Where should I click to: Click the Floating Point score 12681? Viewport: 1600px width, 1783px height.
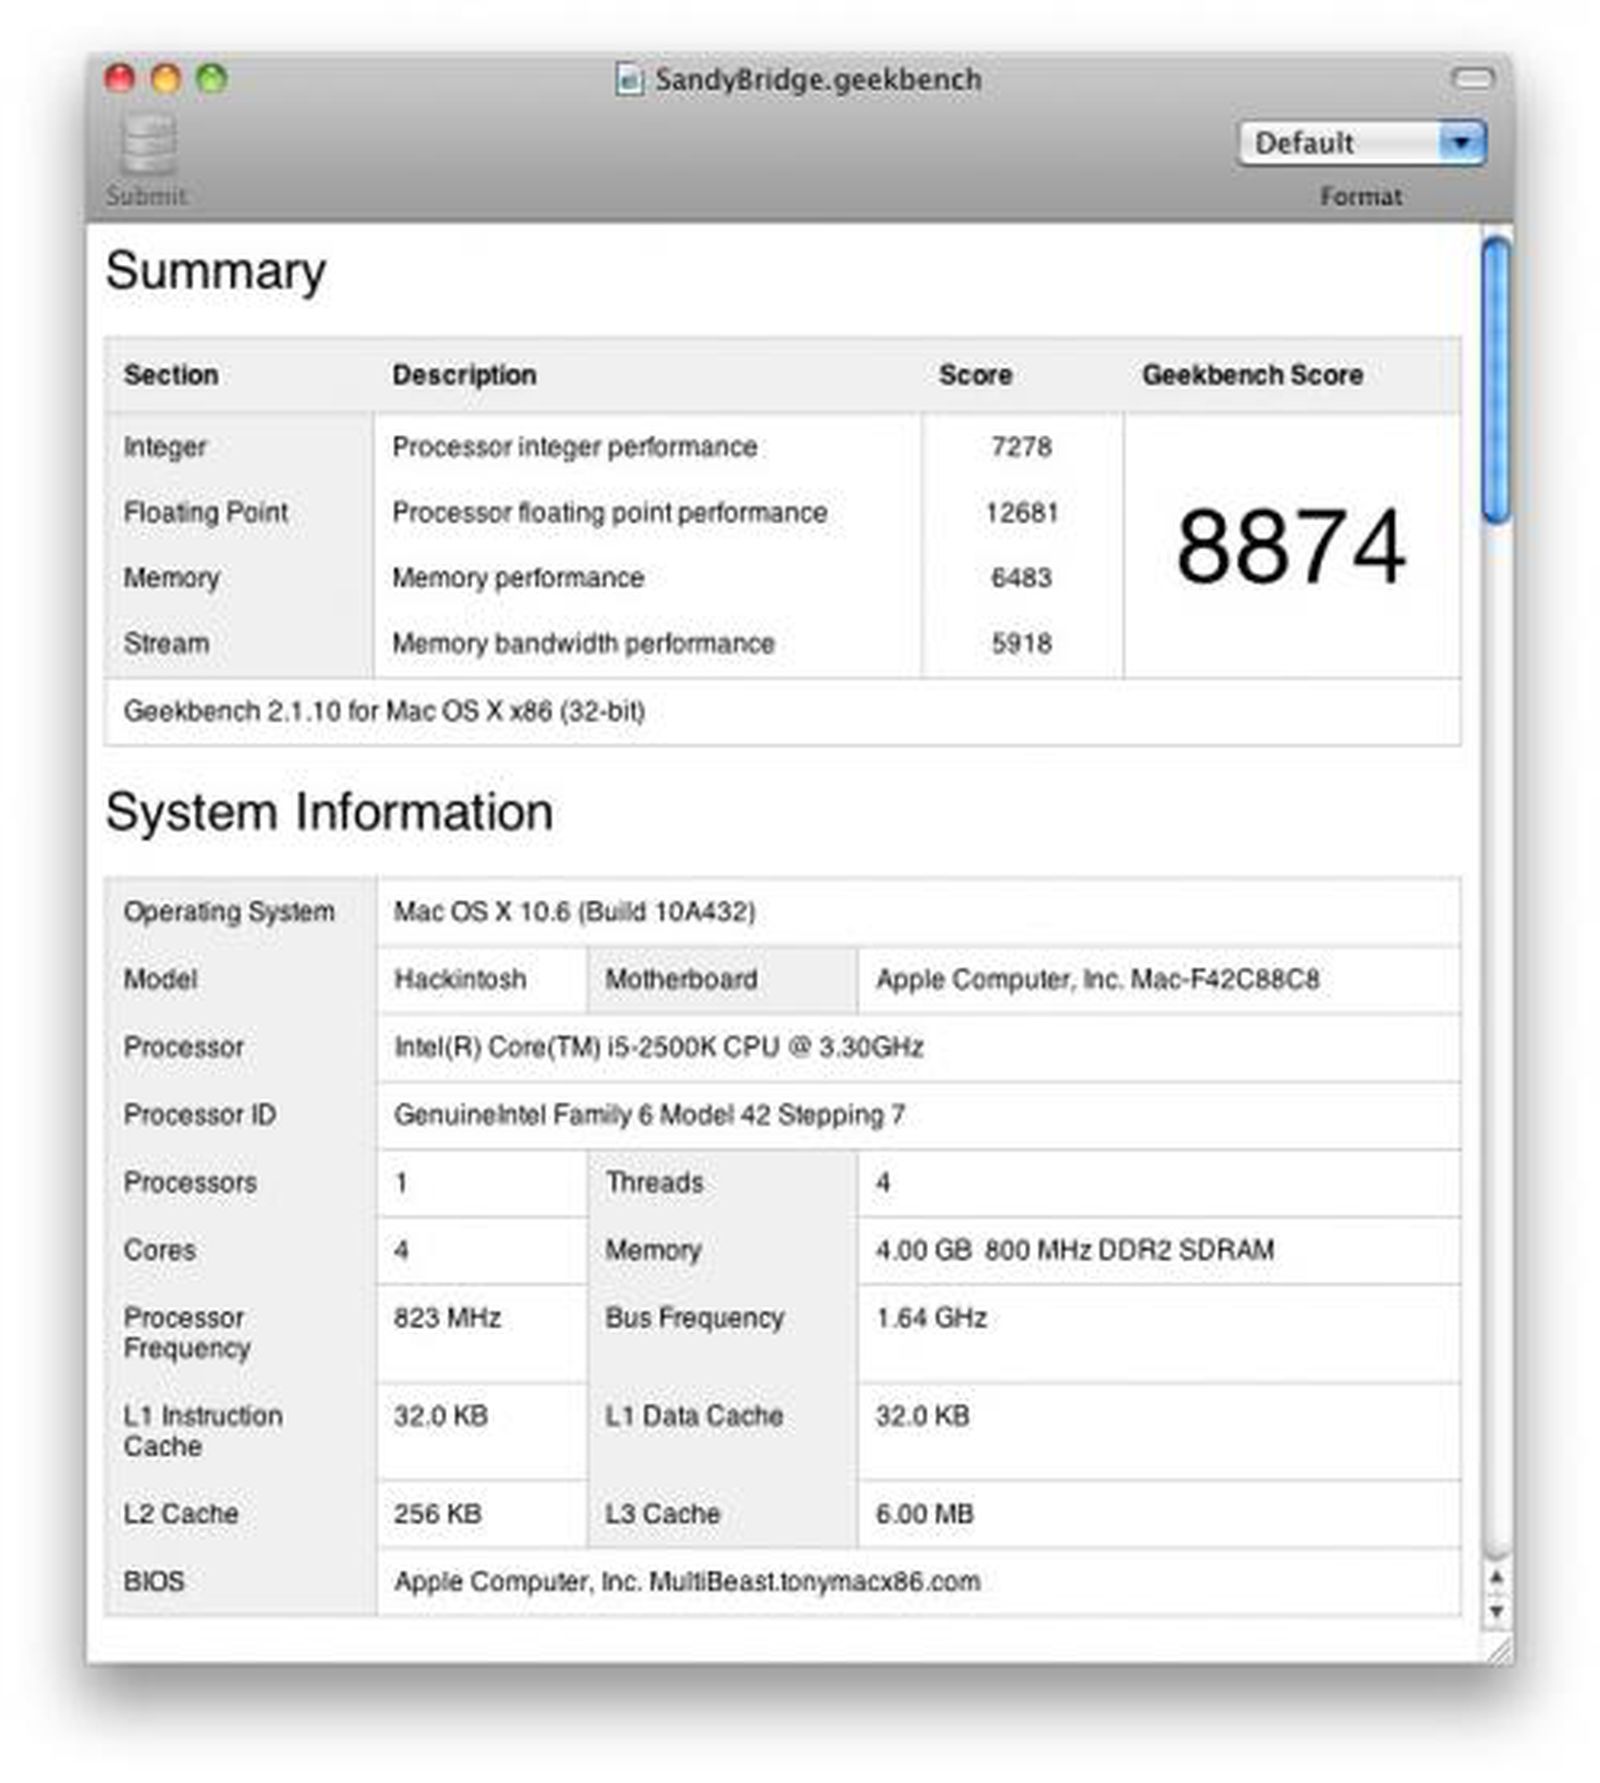(x=1021, y=512)
